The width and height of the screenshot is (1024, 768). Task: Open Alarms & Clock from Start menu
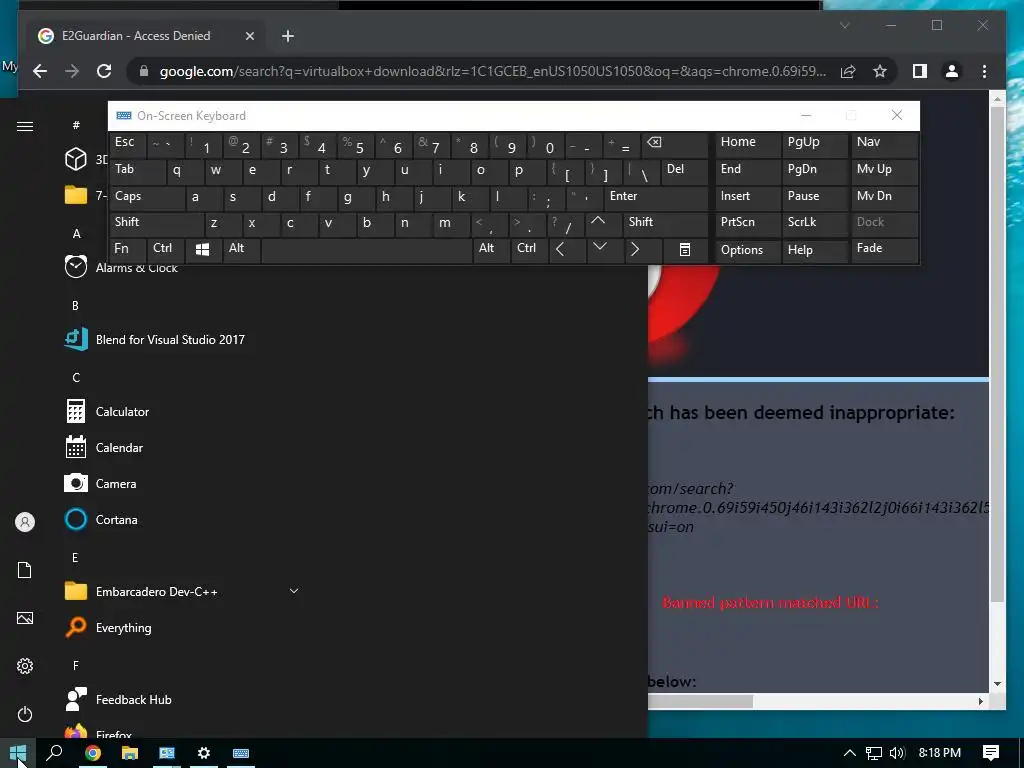click(182, 267)
